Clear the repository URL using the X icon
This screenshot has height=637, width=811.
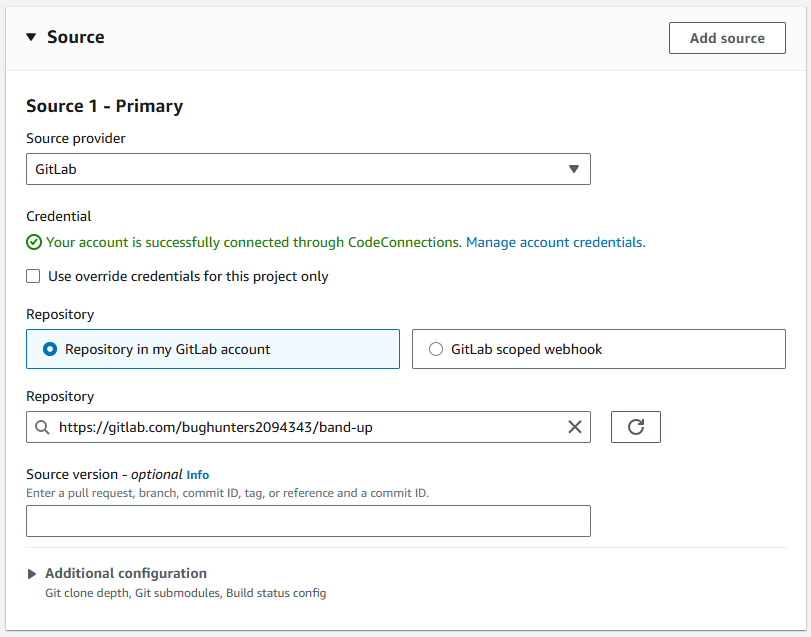coord(575,427)
